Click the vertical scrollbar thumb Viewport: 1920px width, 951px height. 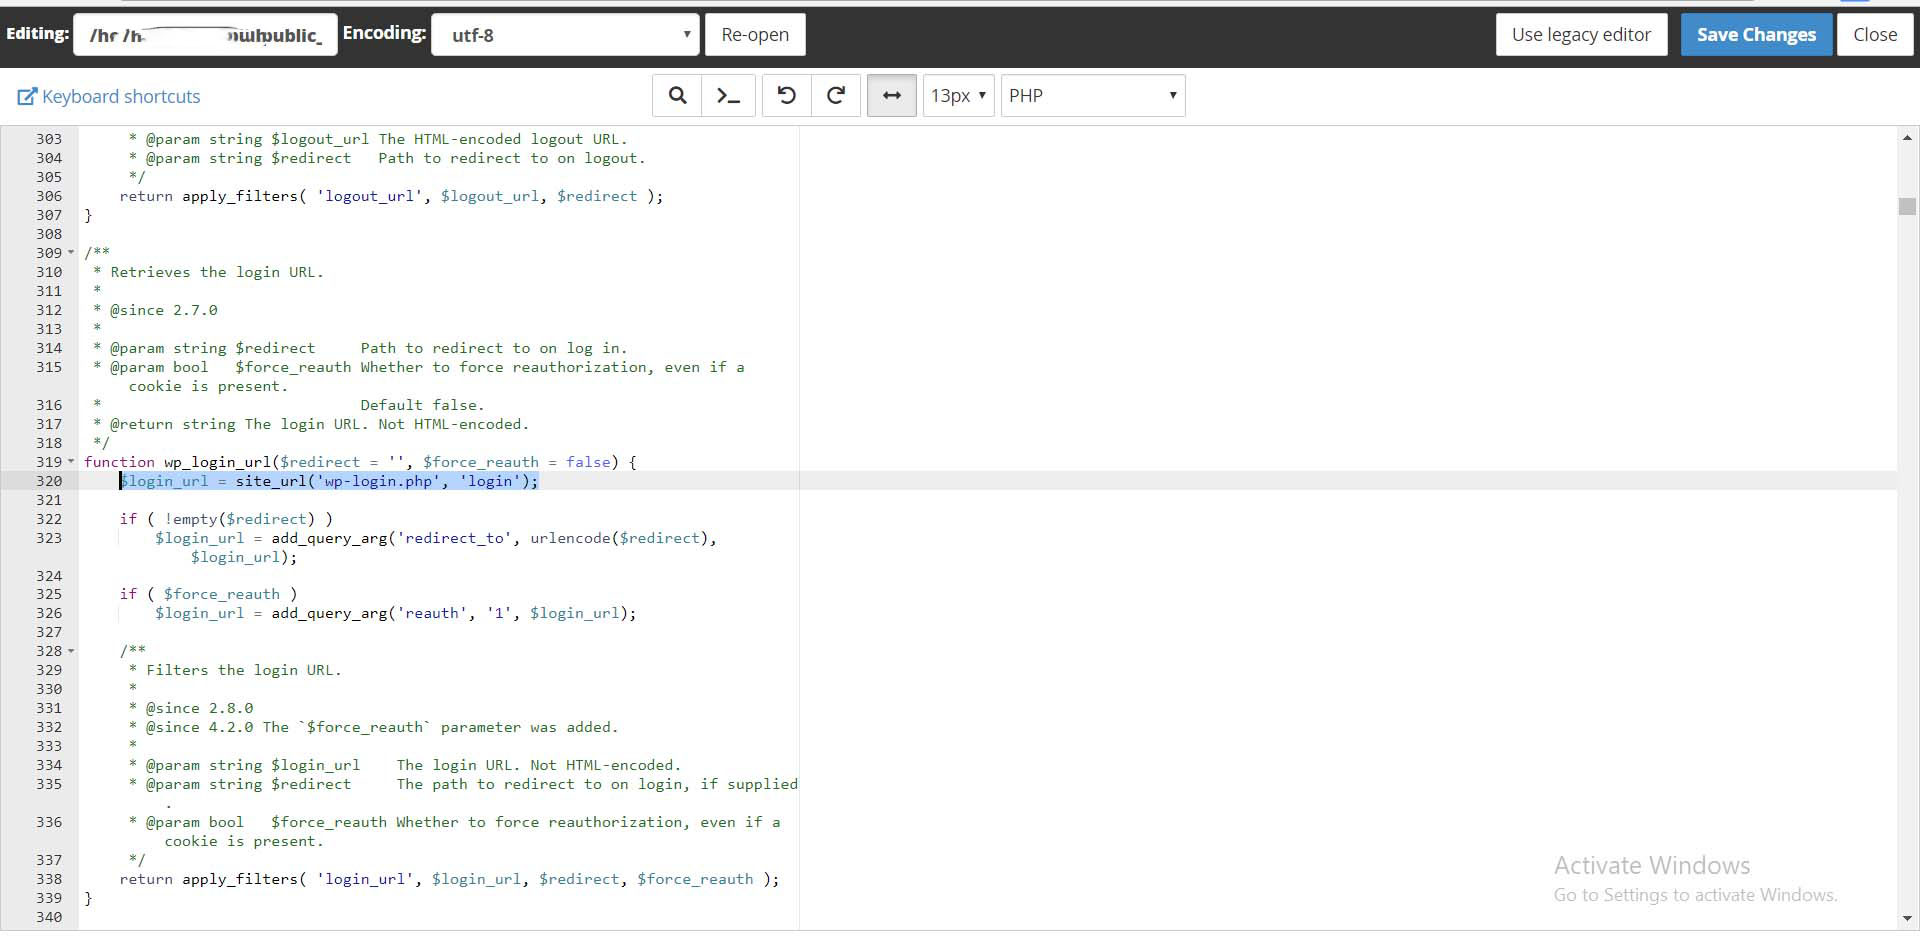tap(1907, 206)
